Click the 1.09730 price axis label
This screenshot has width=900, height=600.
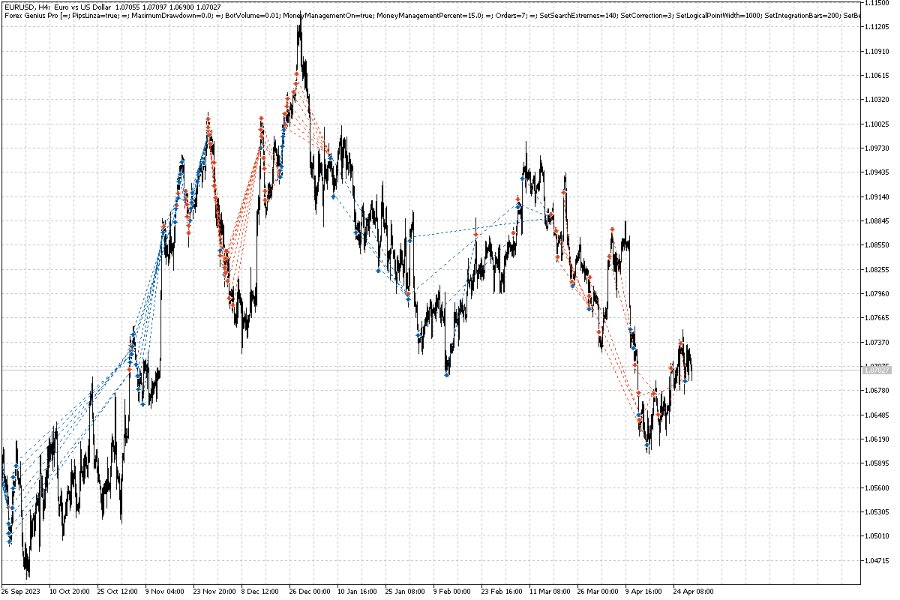point(876,149)
